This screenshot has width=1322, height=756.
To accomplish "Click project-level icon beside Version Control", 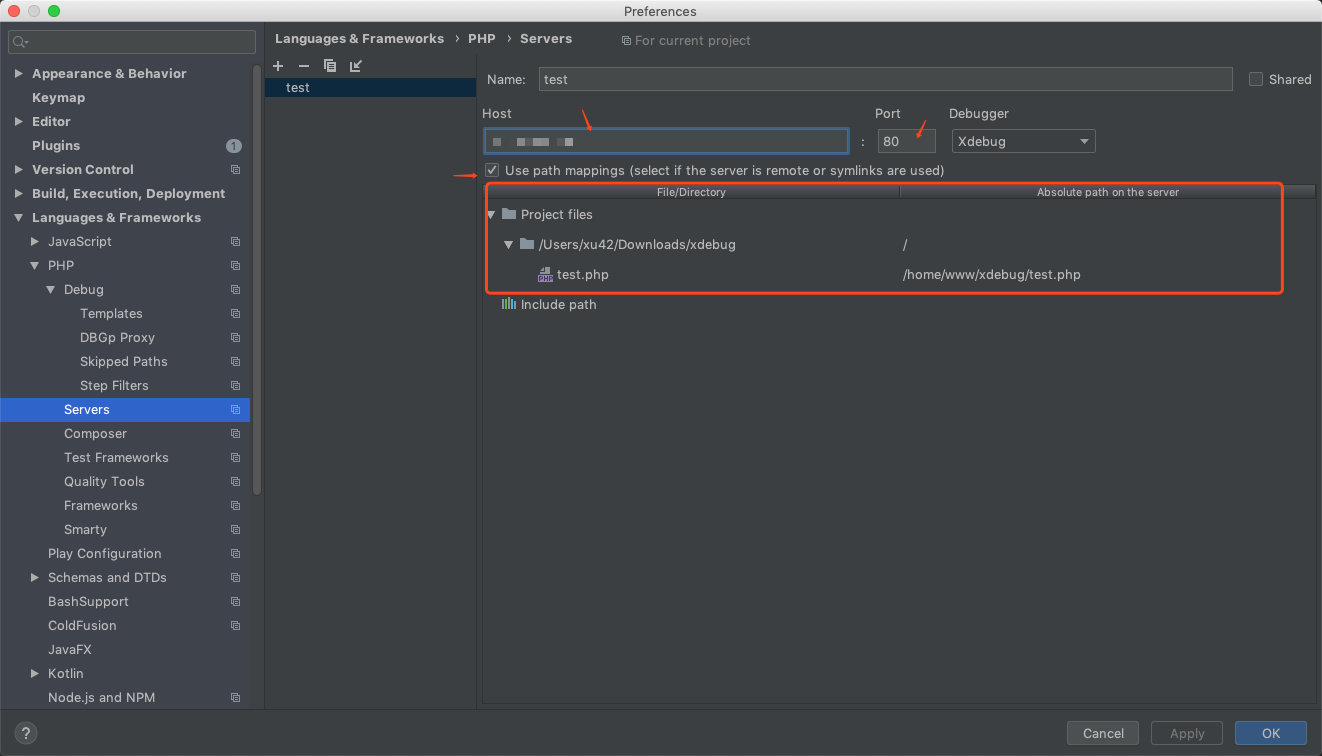I will 235,170.
